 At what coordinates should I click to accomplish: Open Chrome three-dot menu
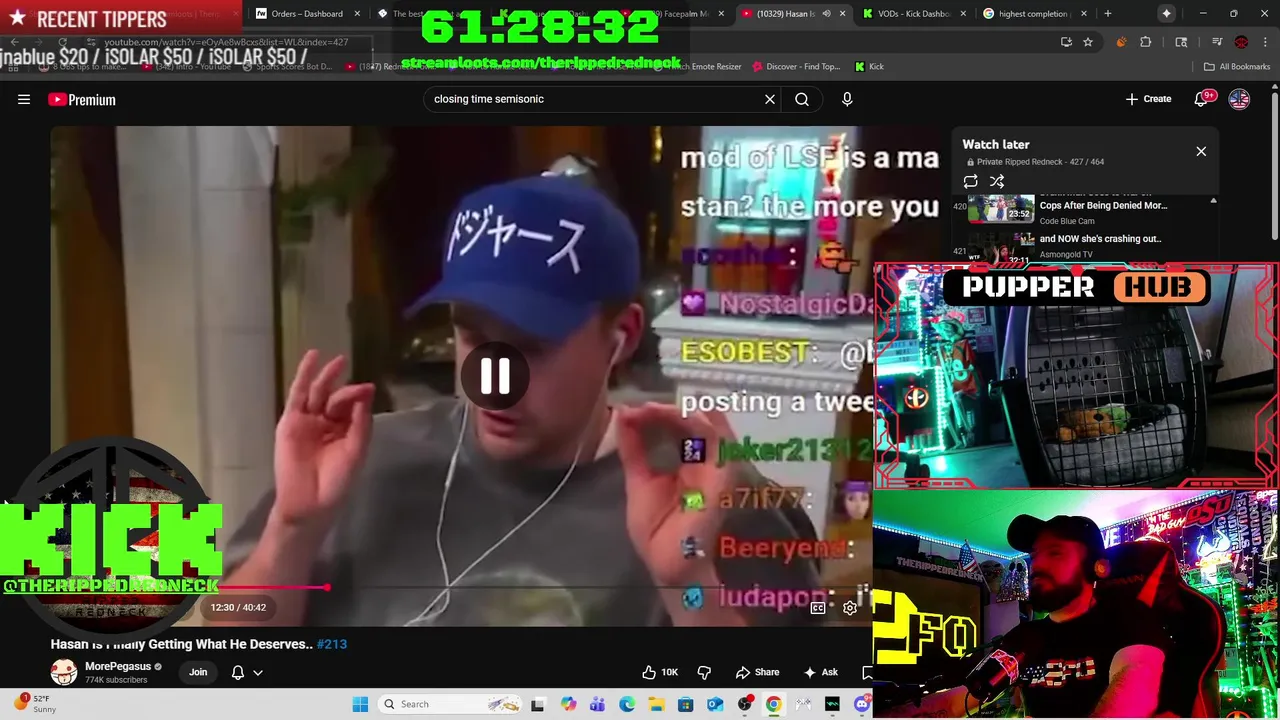[x=1264, y=42]
